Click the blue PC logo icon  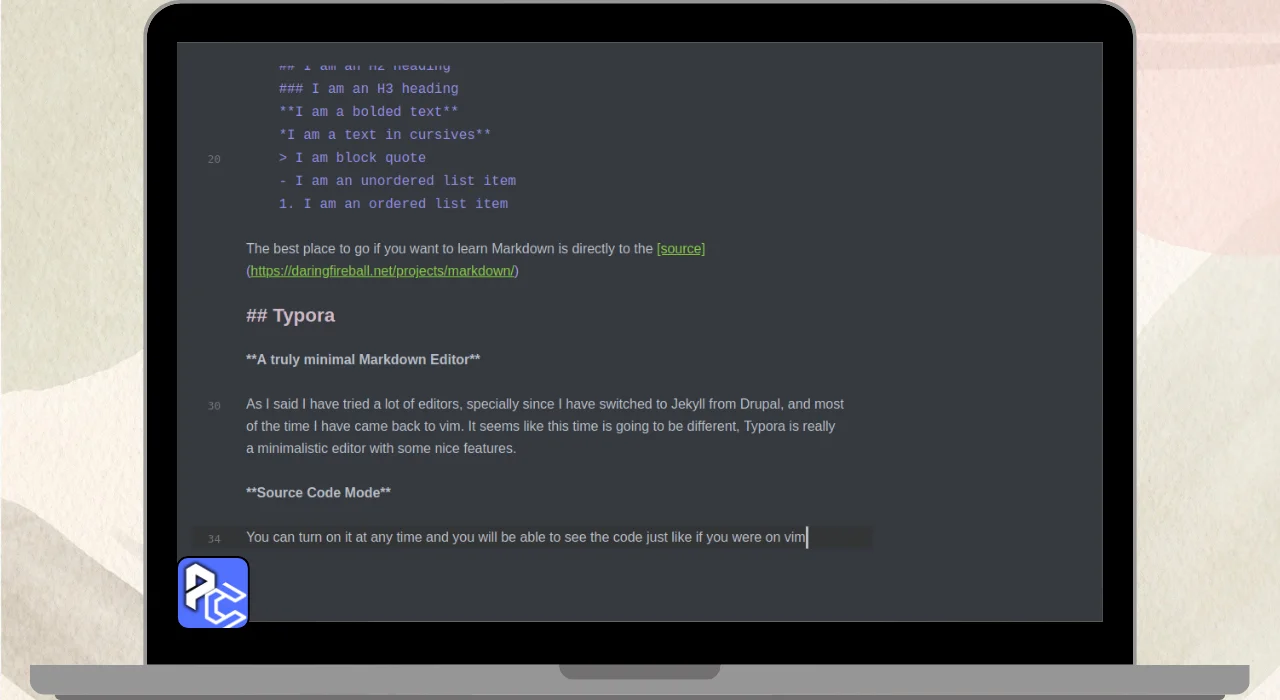tap(213, 593)
